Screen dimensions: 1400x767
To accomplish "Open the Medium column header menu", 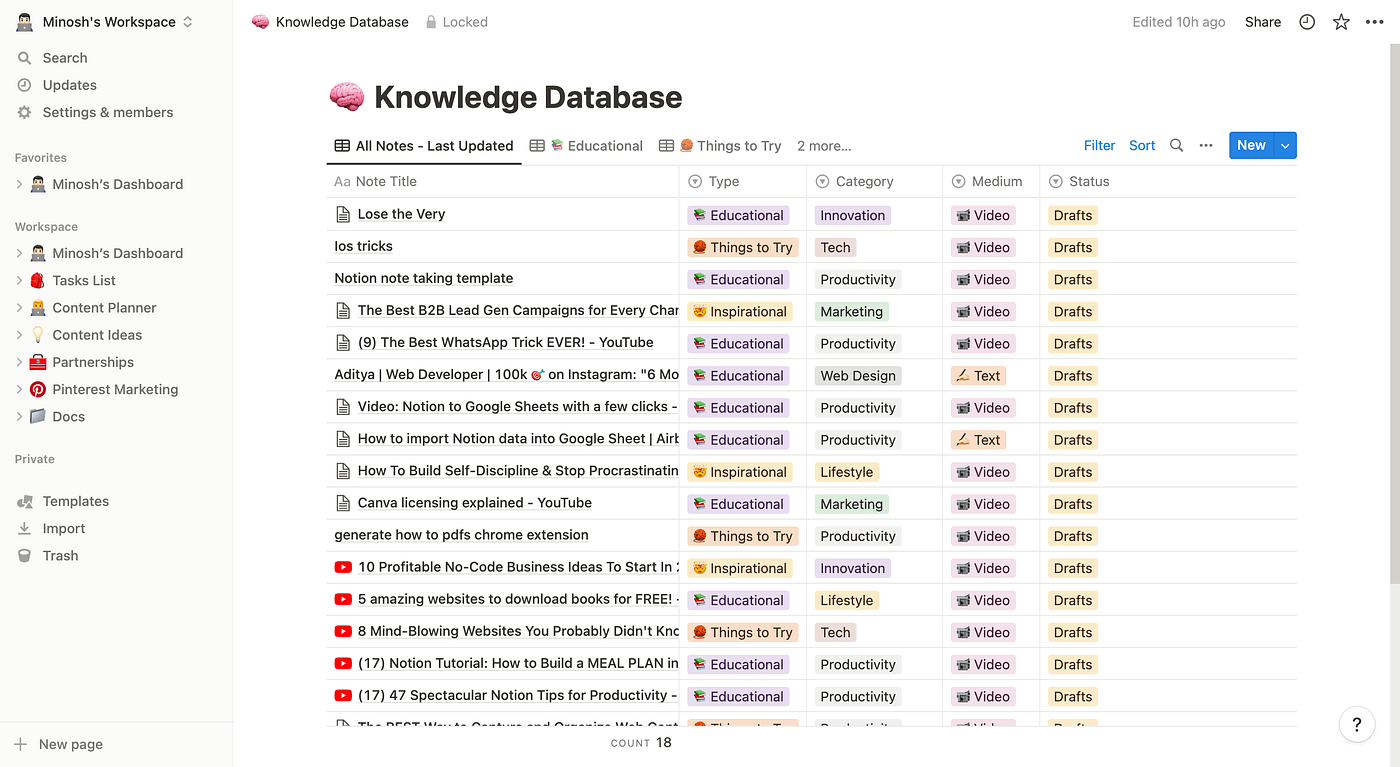I will click(x=991, y=181).
